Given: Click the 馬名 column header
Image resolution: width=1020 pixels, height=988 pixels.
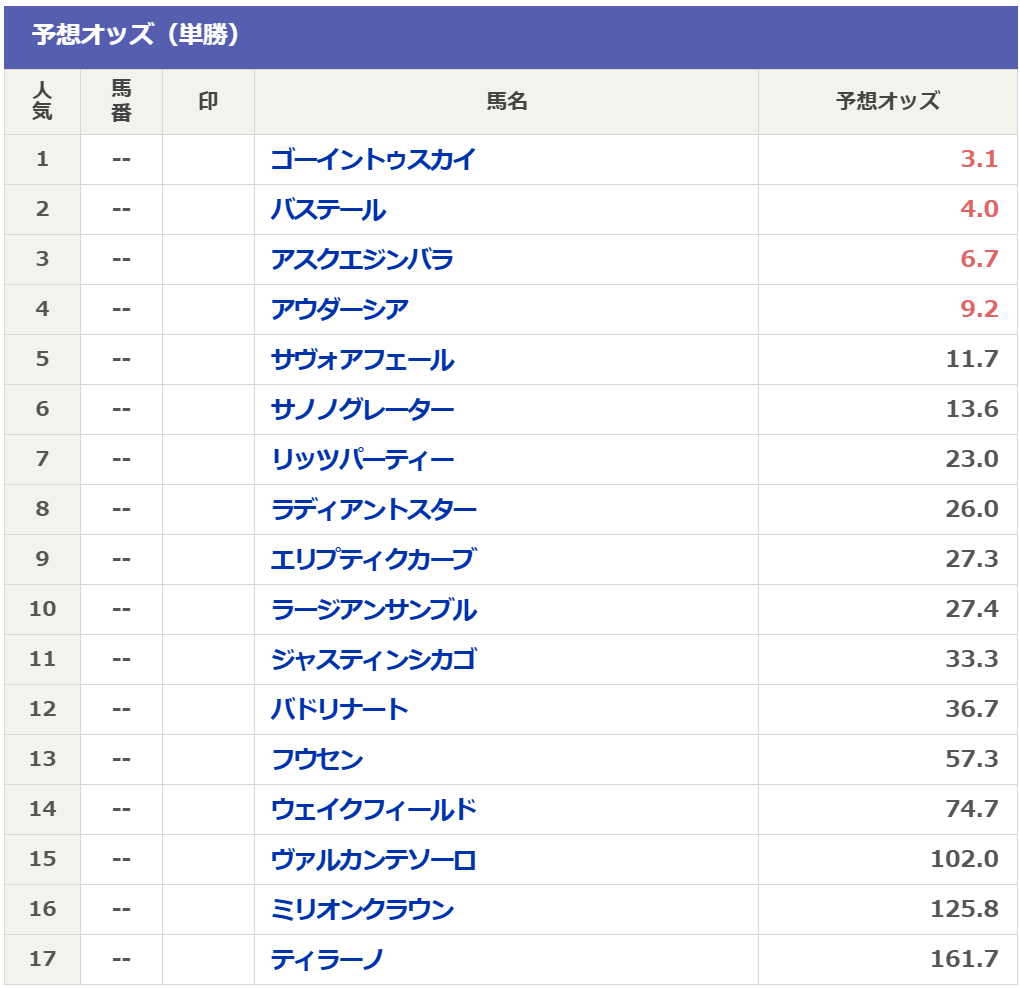Looking at the screenshot, I should [507, 101].
